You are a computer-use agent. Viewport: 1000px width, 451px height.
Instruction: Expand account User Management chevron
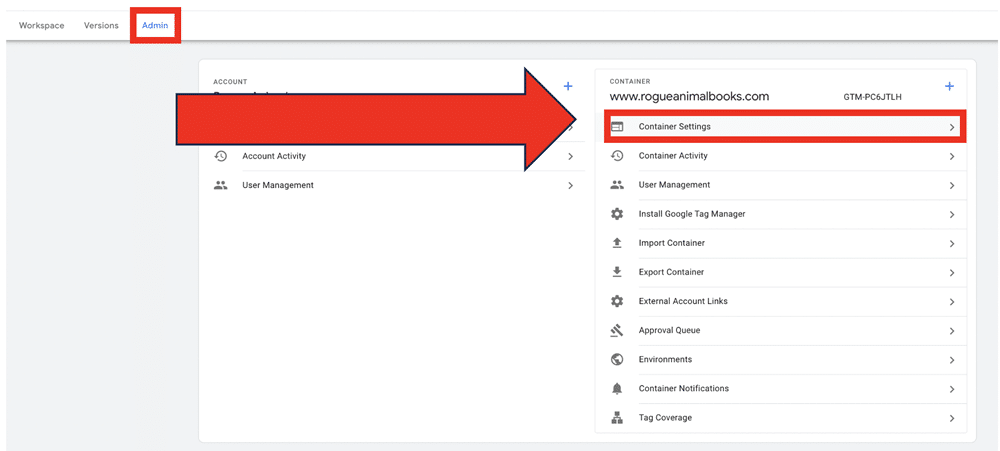click(x=570, y=186)
